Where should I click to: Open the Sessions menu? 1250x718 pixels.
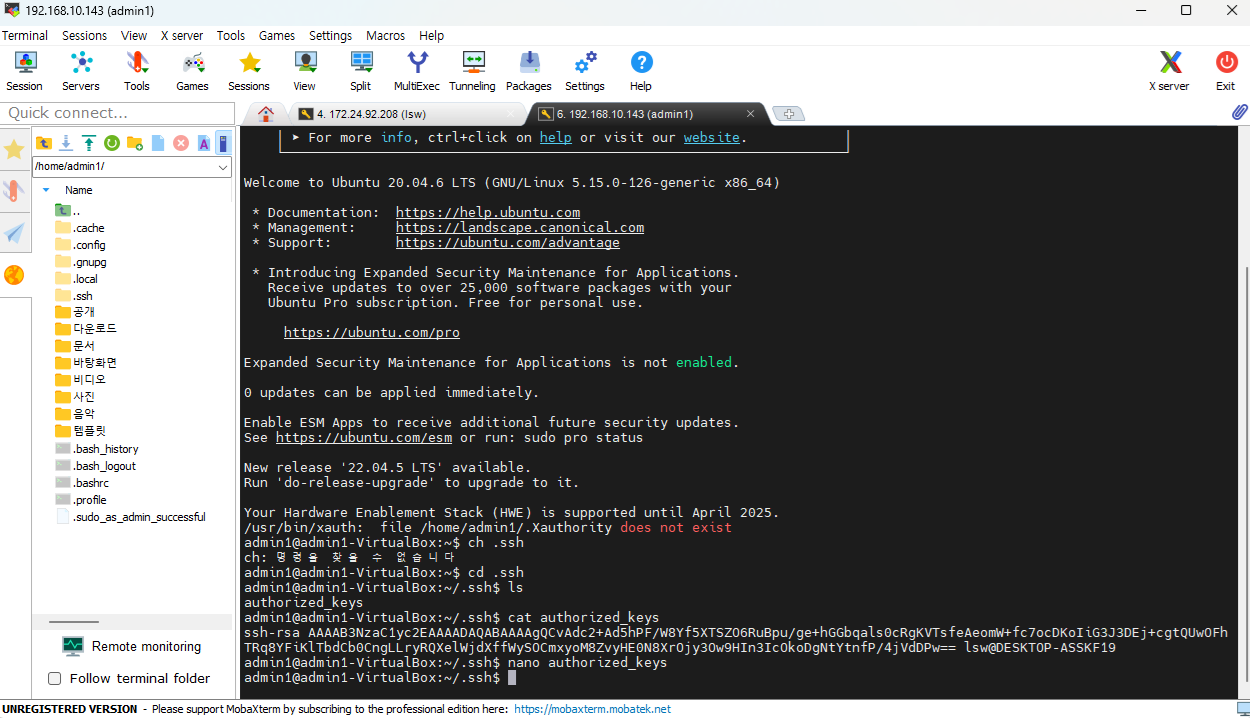[84, 35]
